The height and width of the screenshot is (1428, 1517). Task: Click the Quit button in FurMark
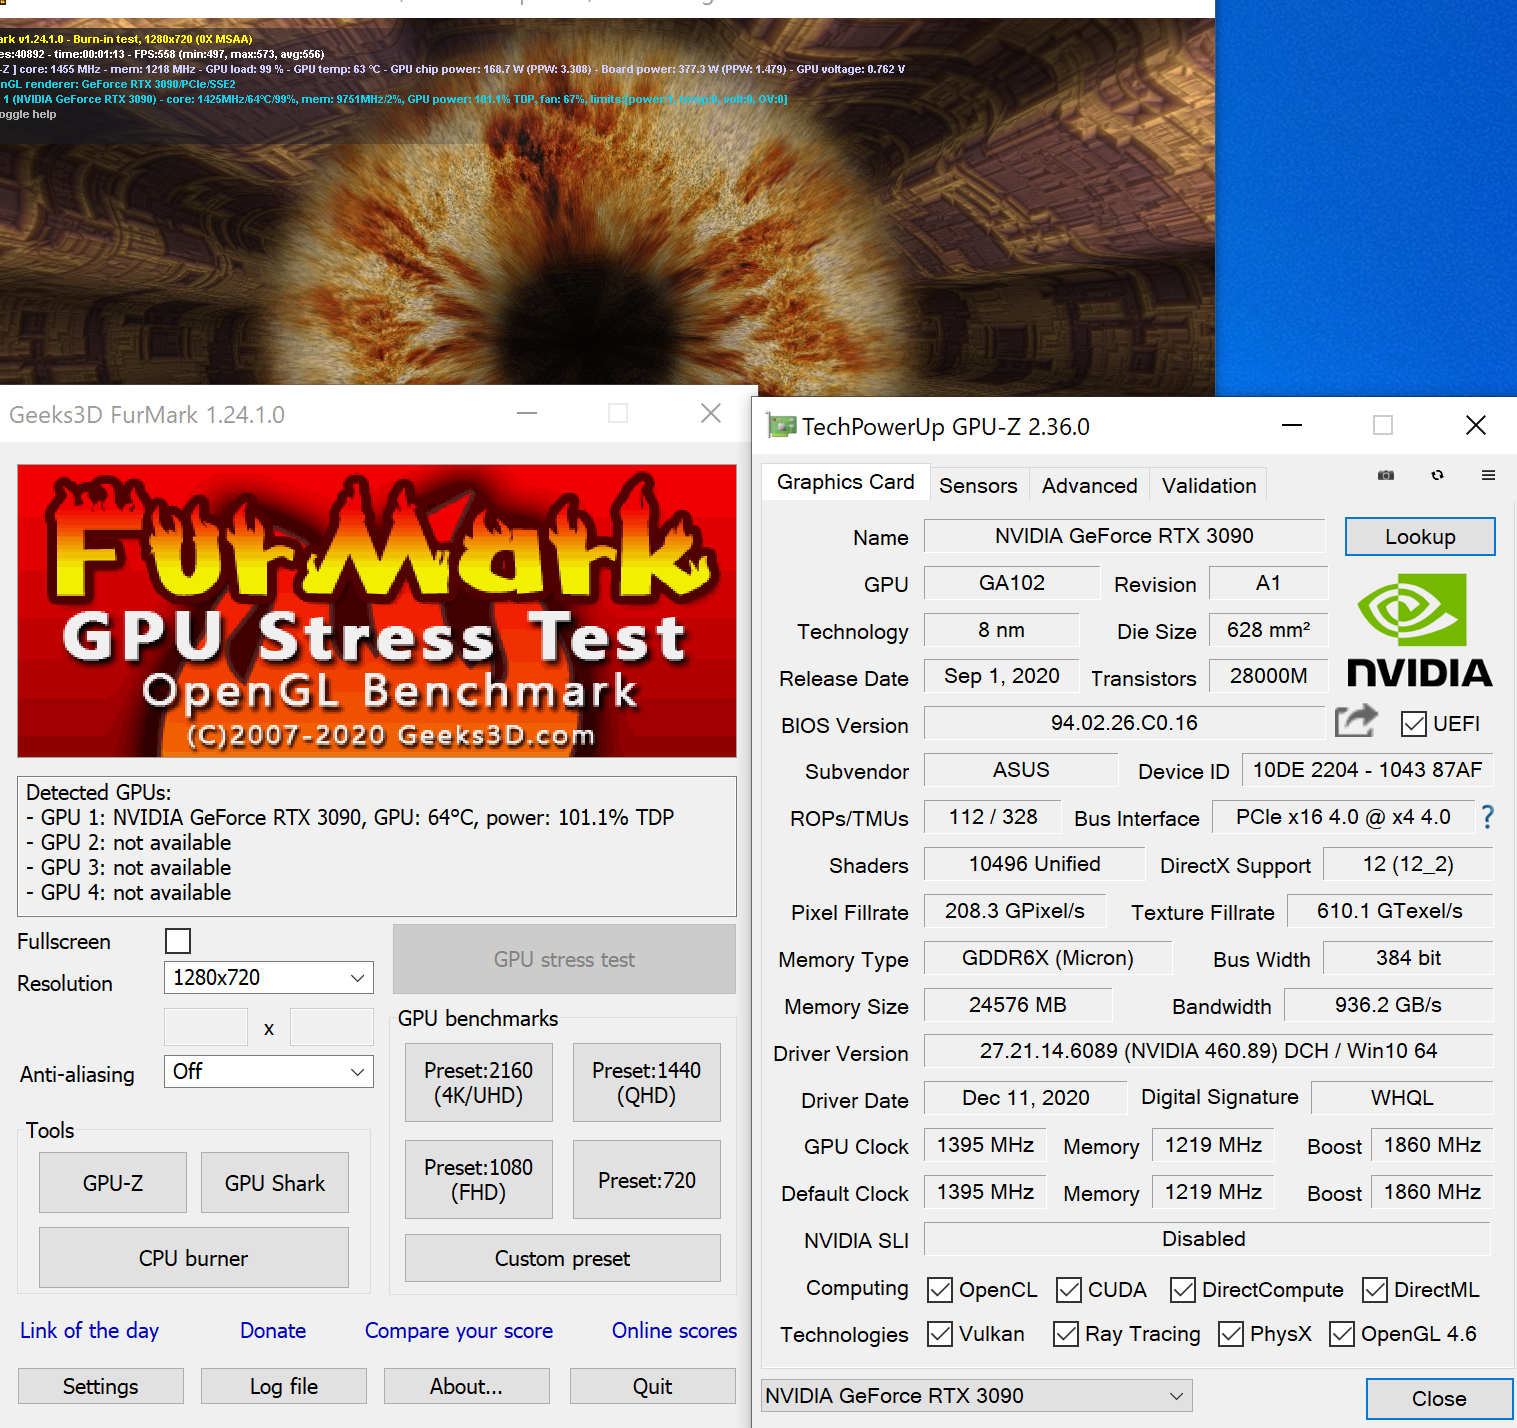652,1386
